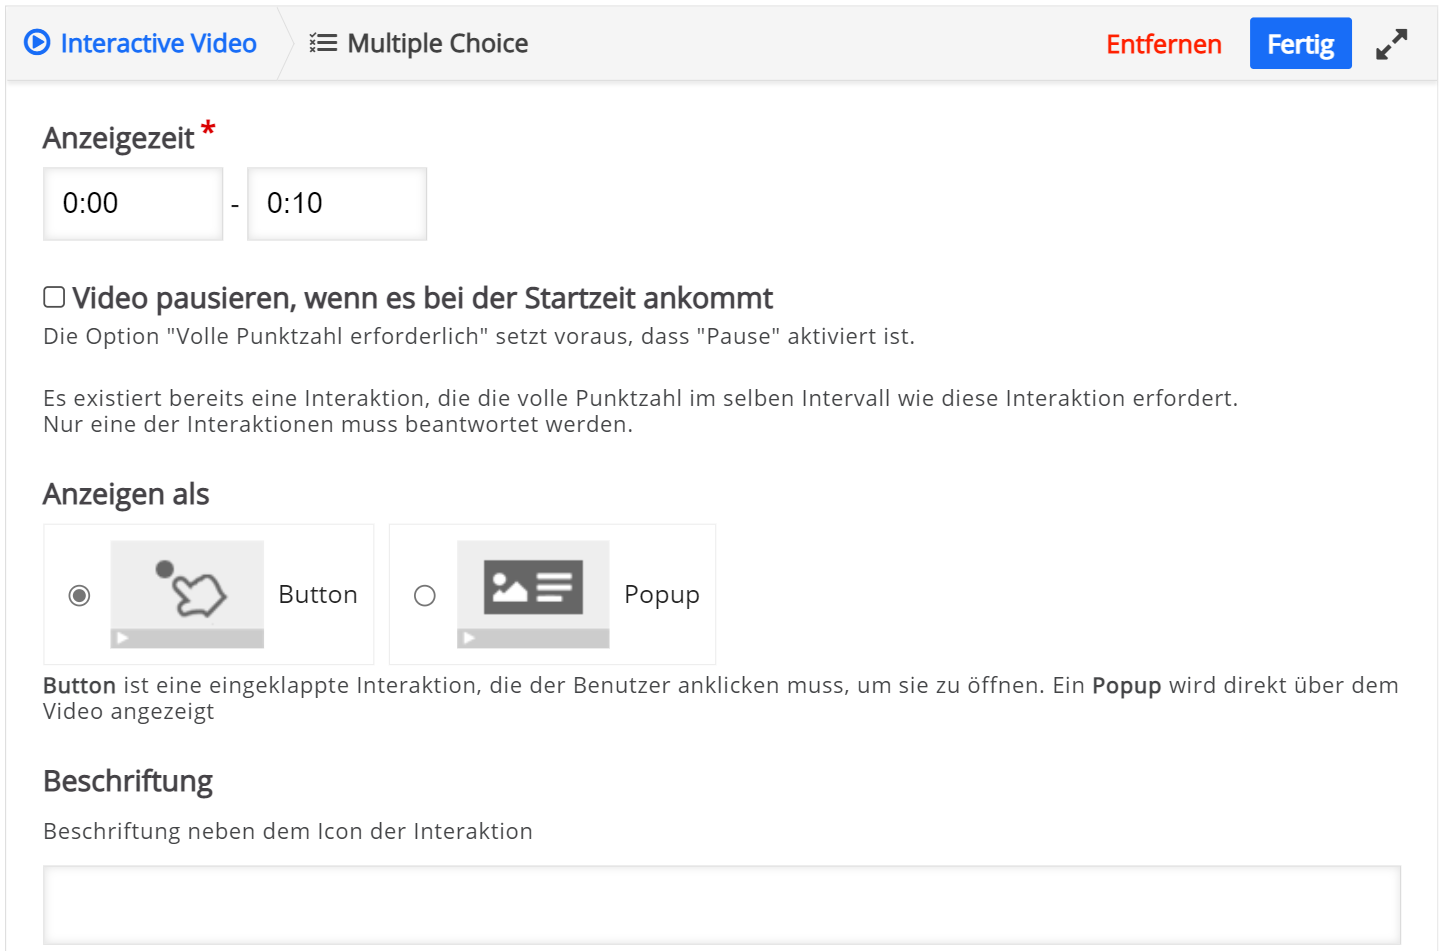This screenshot has width=1443, height=951.
Task: Click the Interactive Video play circle icon
Action: pos(37,43)
